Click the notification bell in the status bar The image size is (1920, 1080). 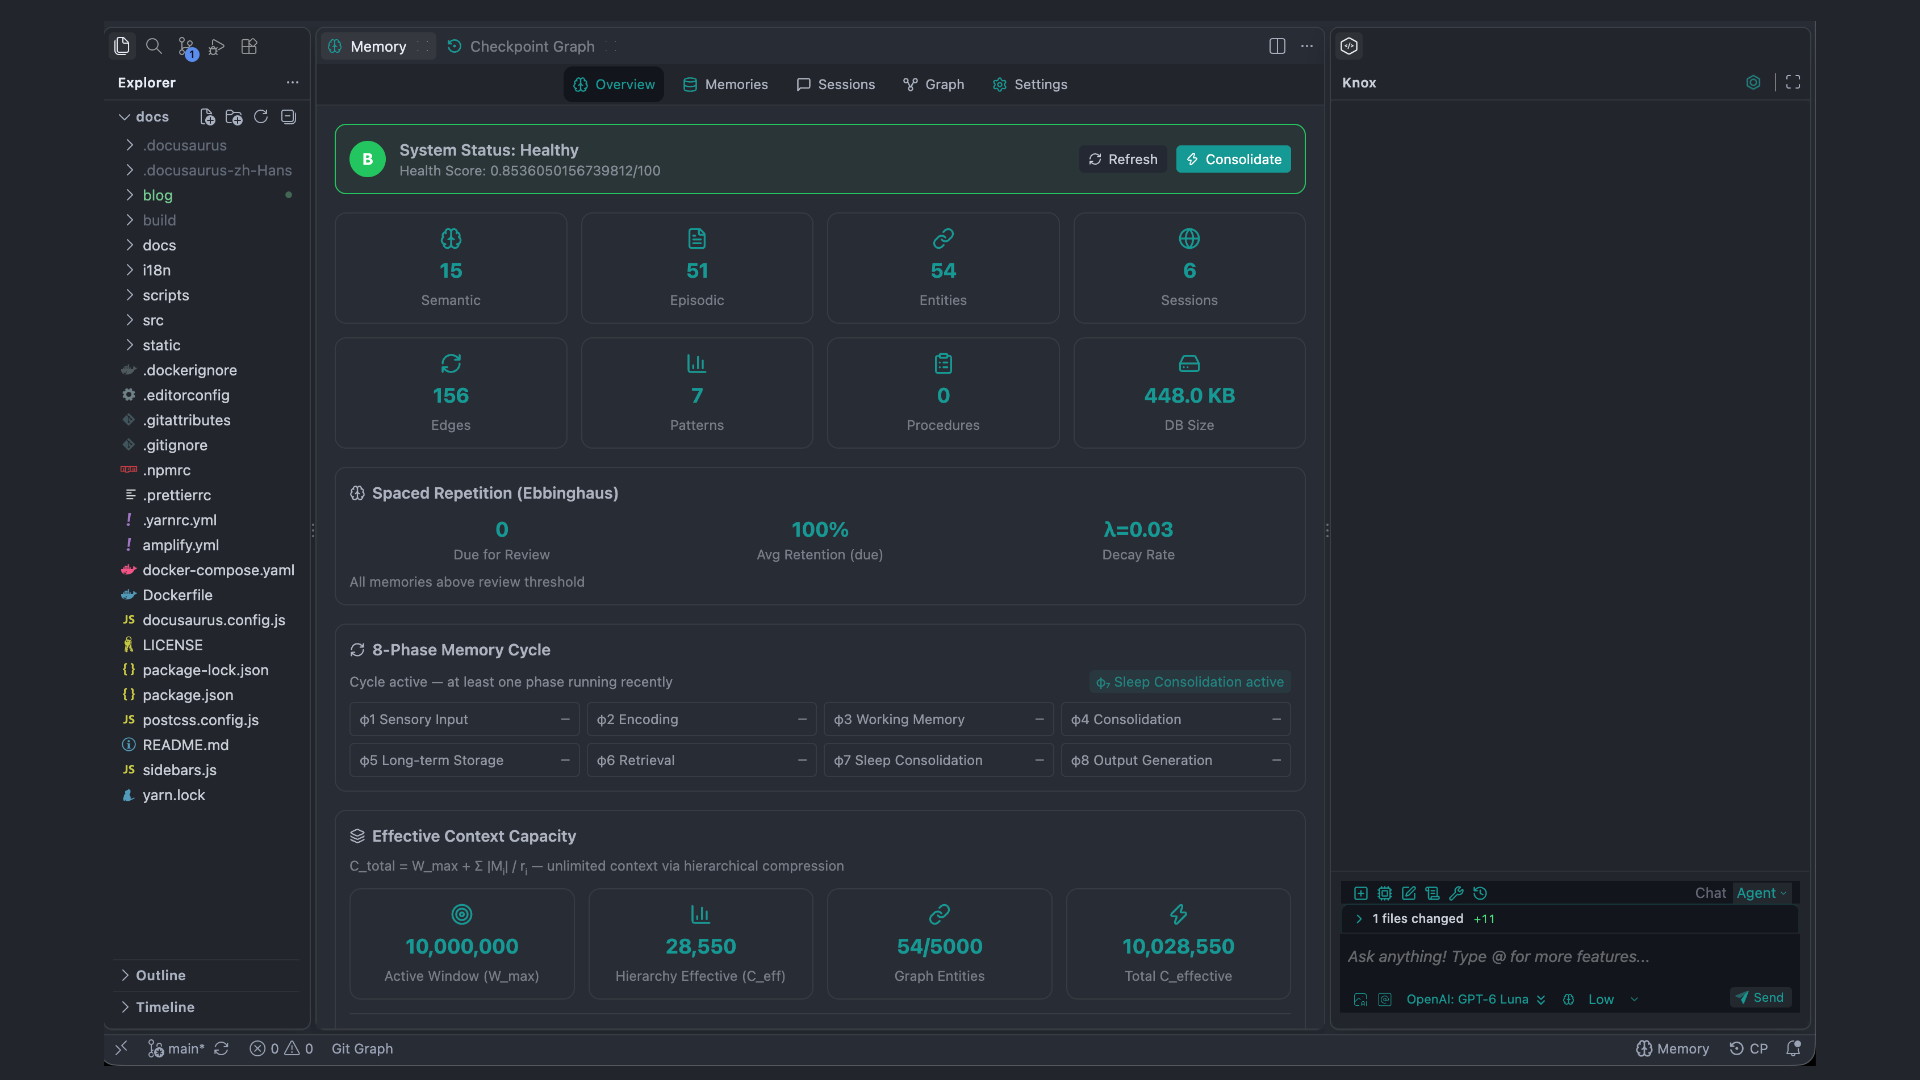click(1793, 1048)
